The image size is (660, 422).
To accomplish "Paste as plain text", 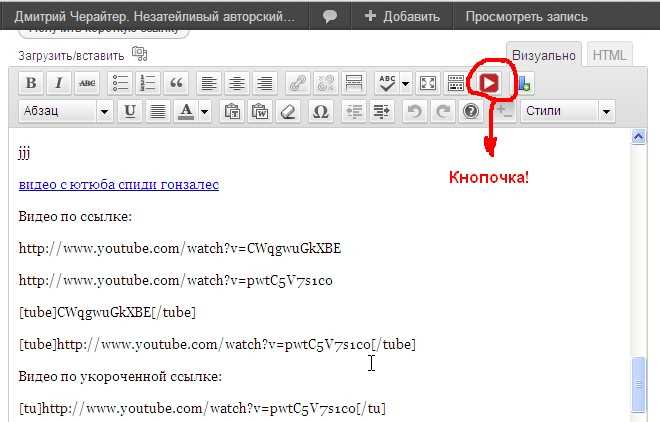I will (x=232, y=111).
